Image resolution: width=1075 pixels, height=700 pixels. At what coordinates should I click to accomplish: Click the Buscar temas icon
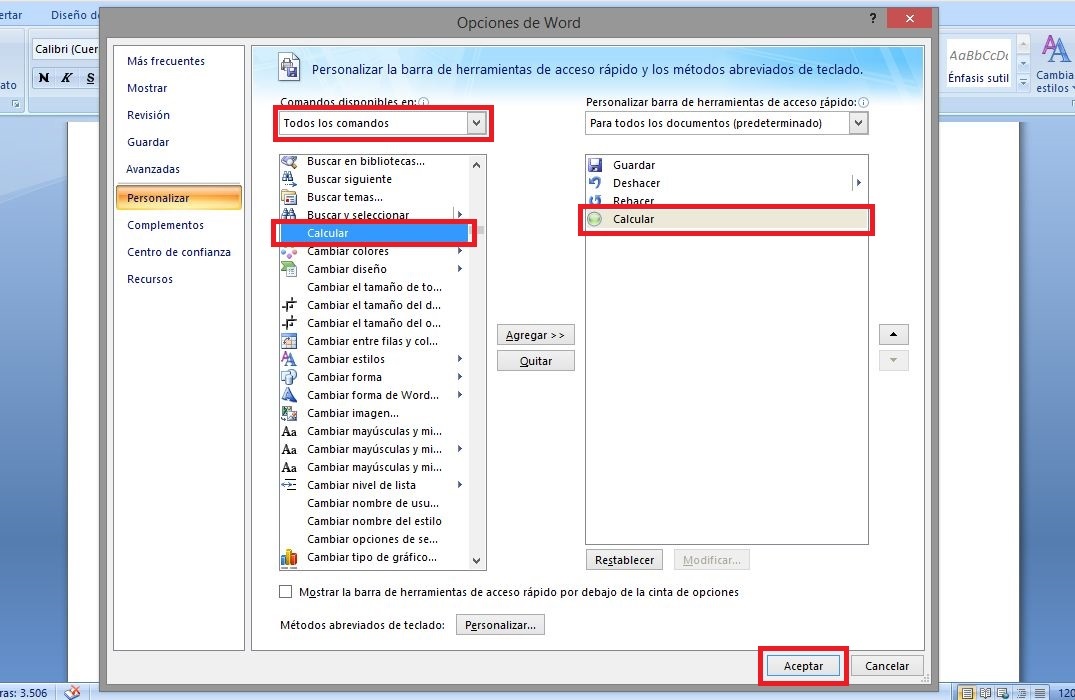pos(289,197)
